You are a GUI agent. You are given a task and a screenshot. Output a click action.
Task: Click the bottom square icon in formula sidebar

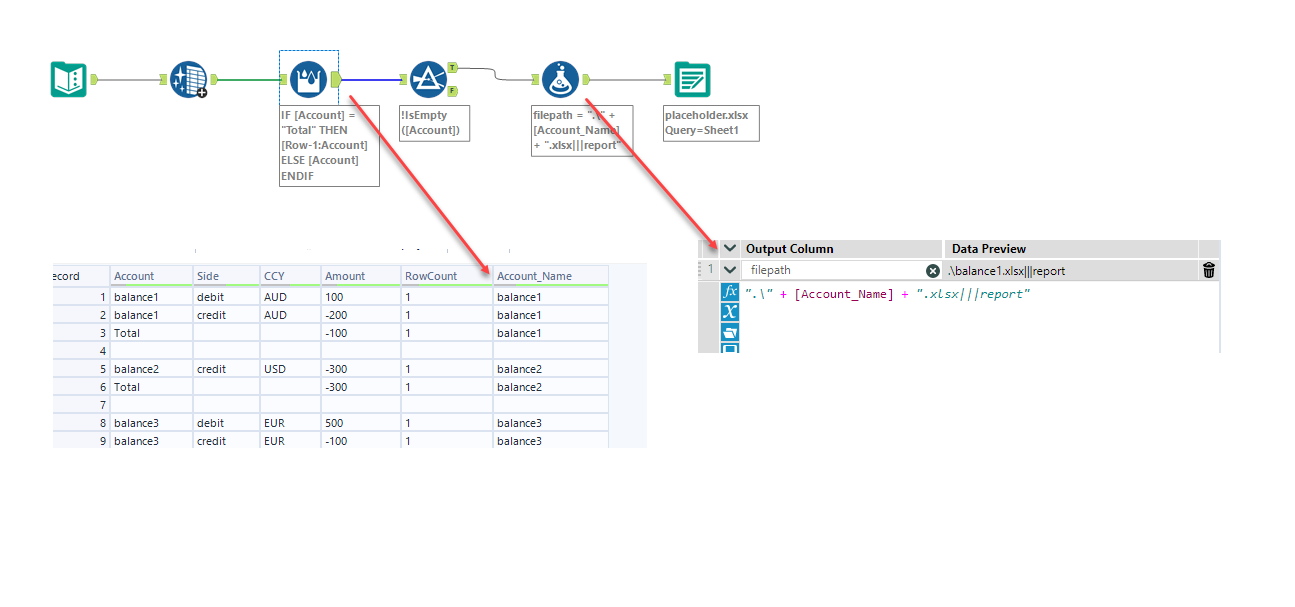[x=729, y=347]
